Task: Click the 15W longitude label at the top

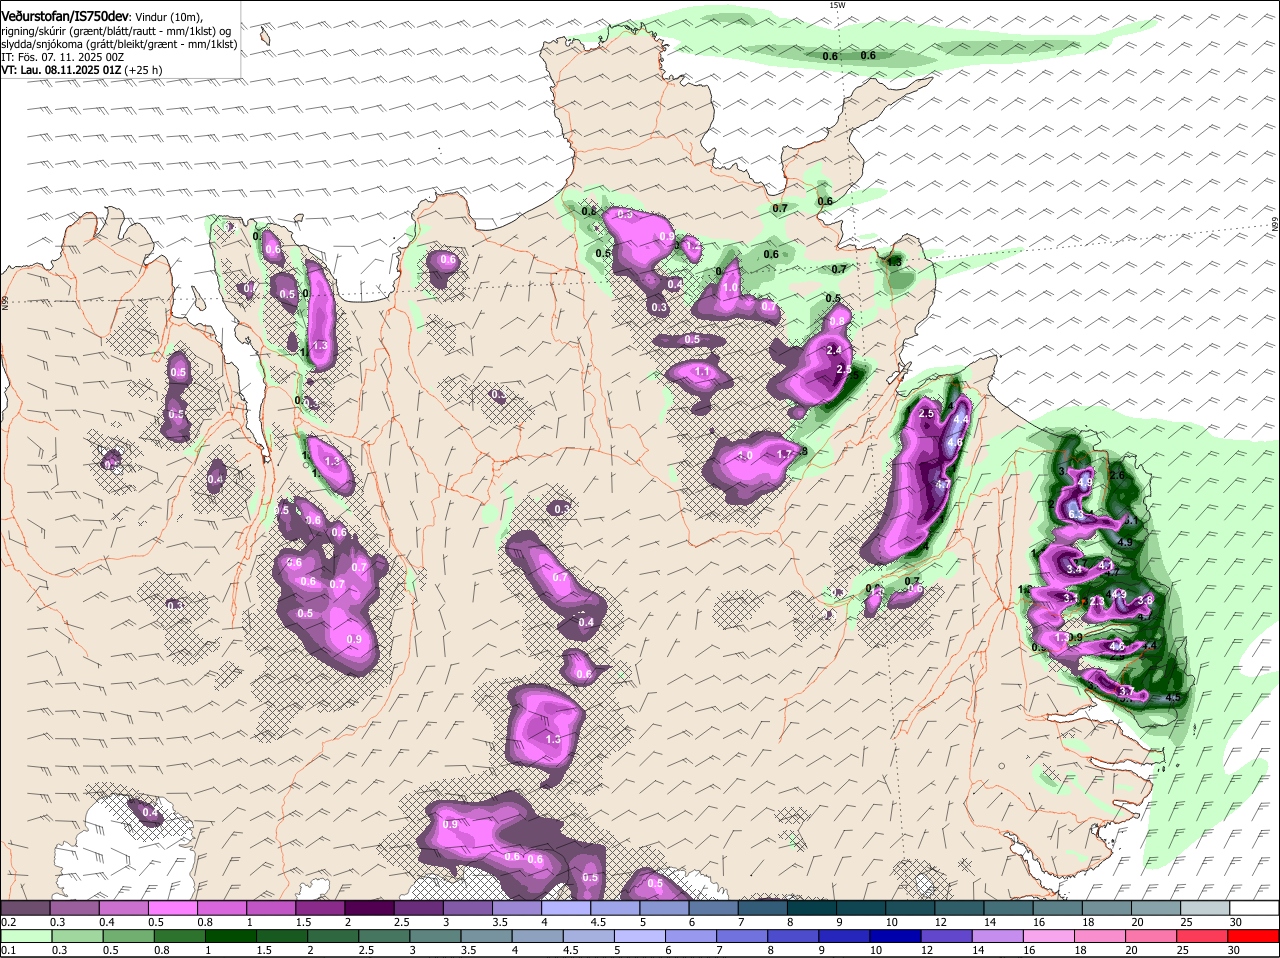Action: pos(837,5)
